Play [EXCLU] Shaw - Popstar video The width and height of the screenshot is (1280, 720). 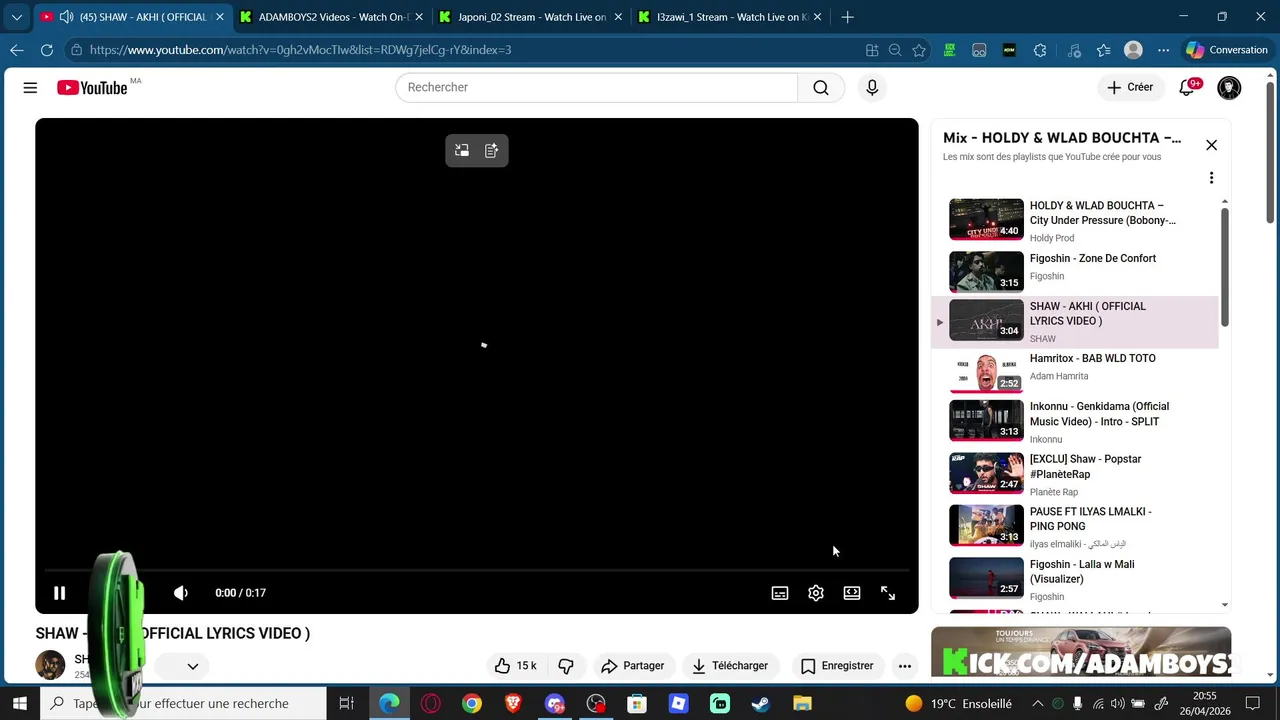[x=1076, y=474]
